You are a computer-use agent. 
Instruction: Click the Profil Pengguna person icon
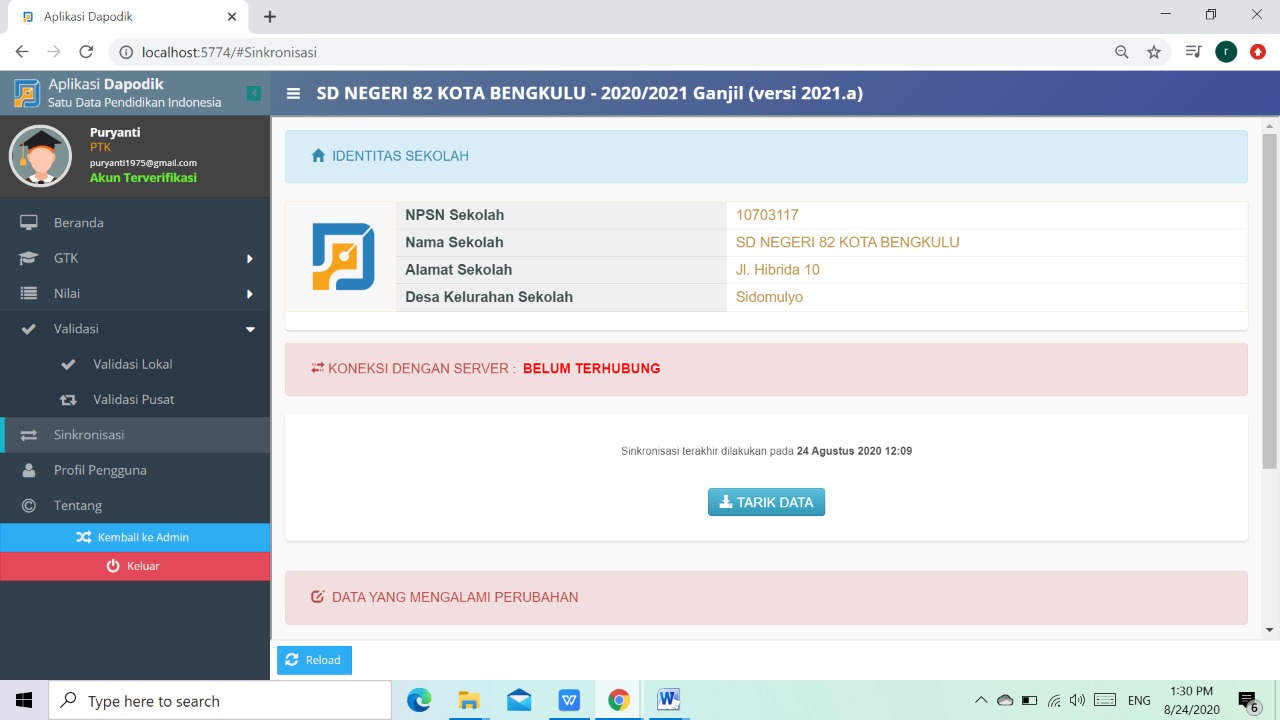(x=29, y=470)
